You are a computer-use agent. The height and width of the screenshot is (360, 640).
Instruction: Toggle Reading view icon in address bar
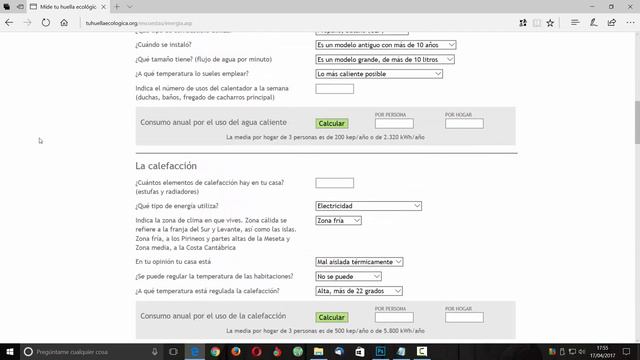pyautogui.click(x=537, y=23)
